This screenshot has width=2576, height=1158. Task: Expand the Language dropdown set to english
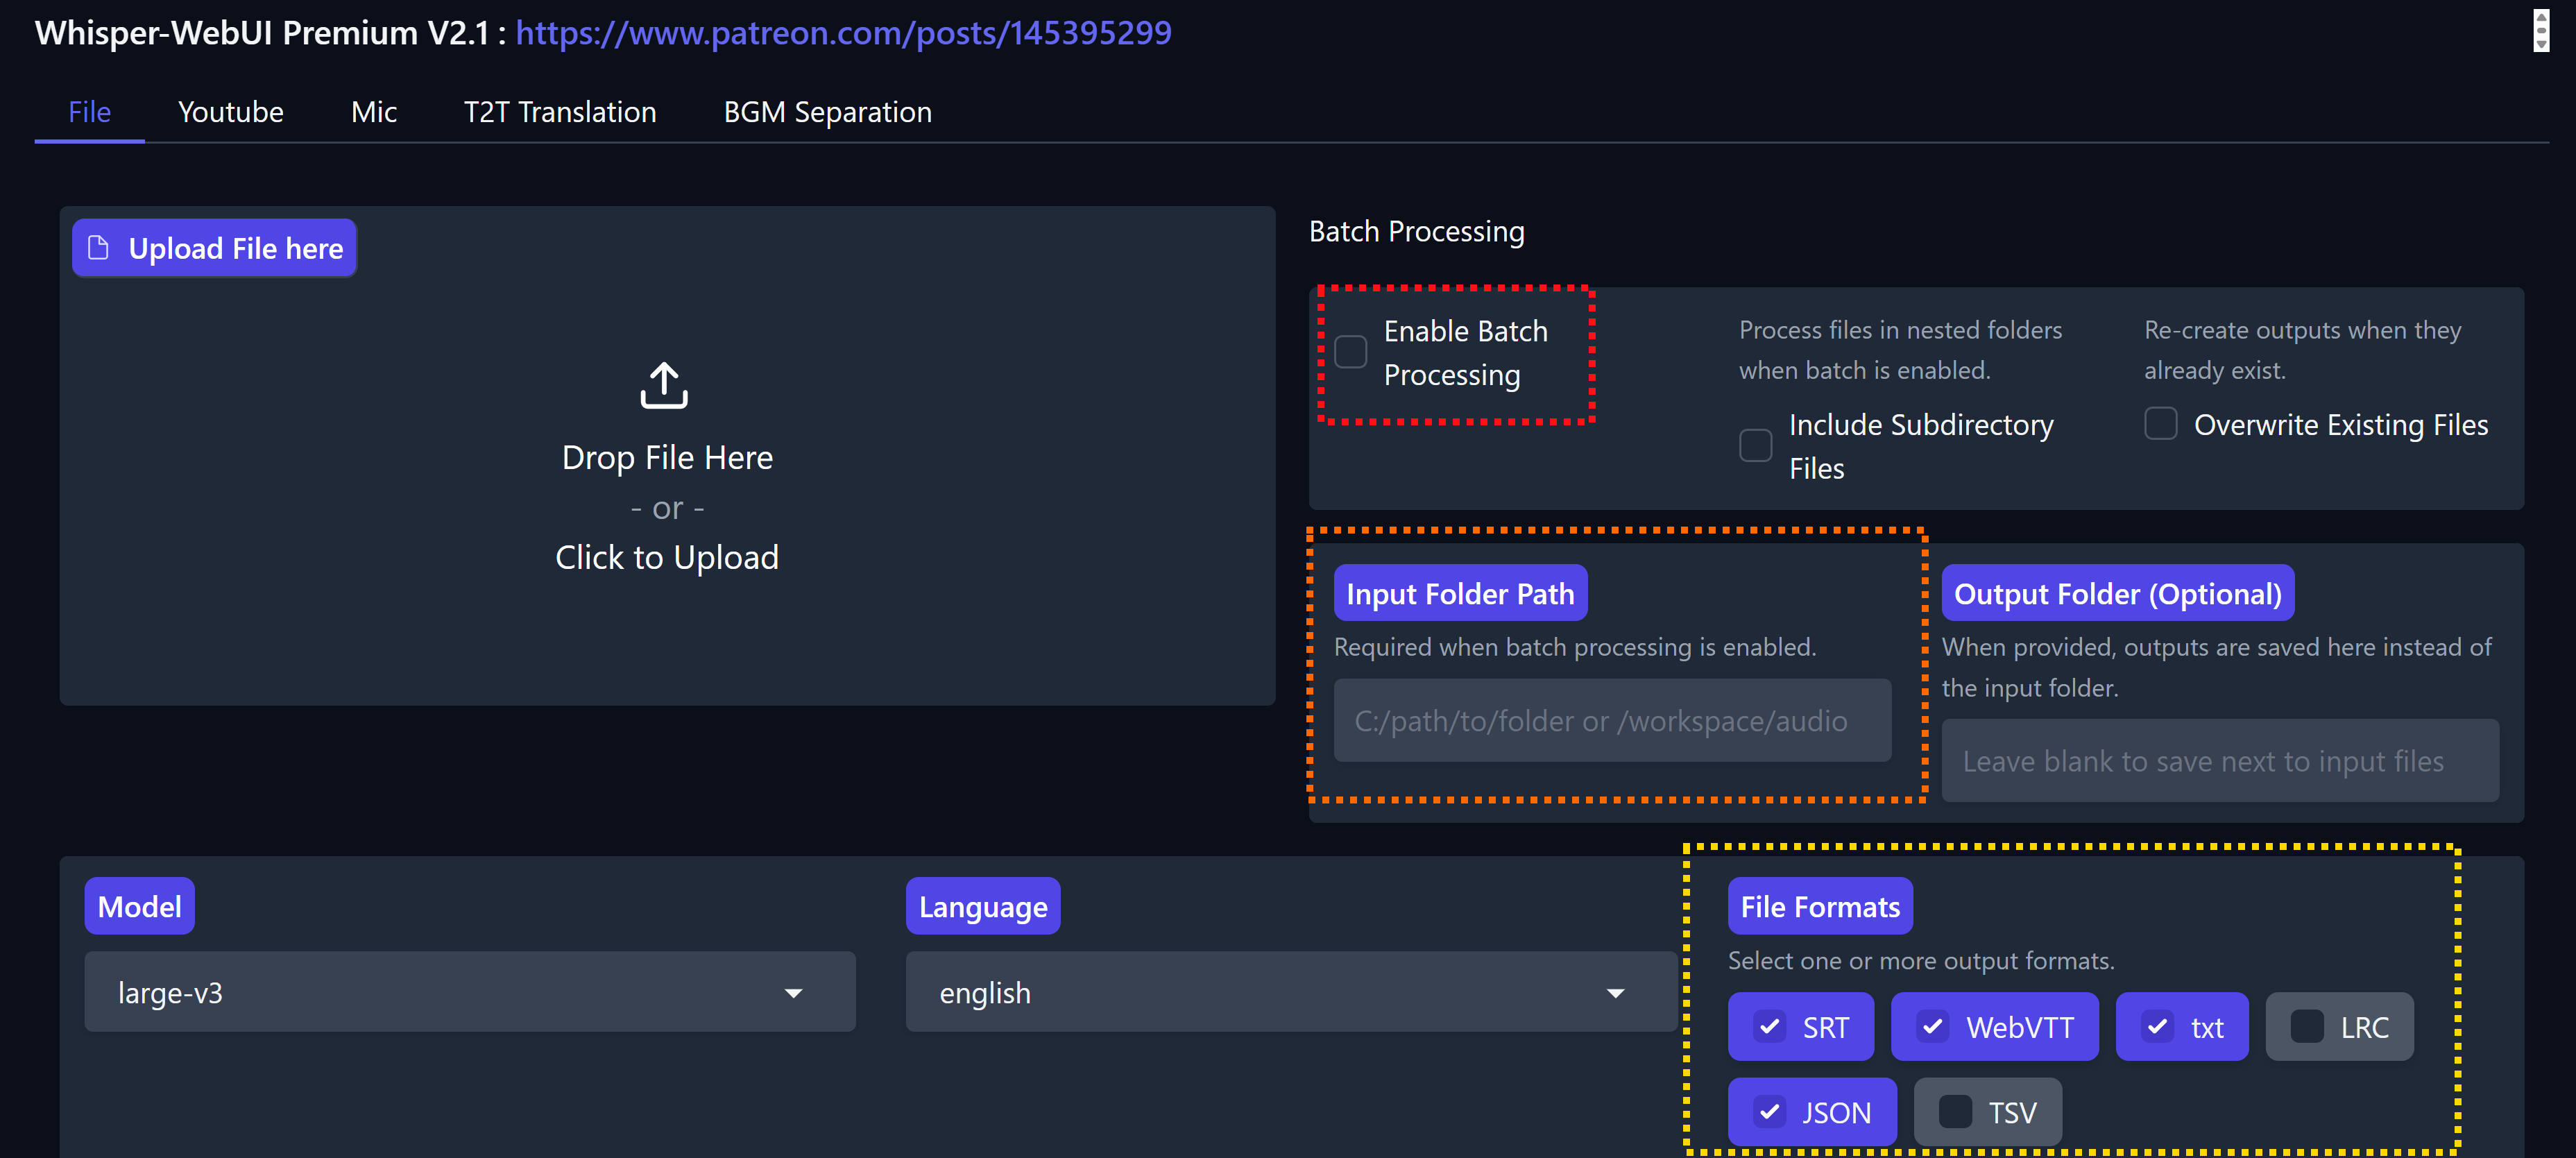(x=1290, y=992)
